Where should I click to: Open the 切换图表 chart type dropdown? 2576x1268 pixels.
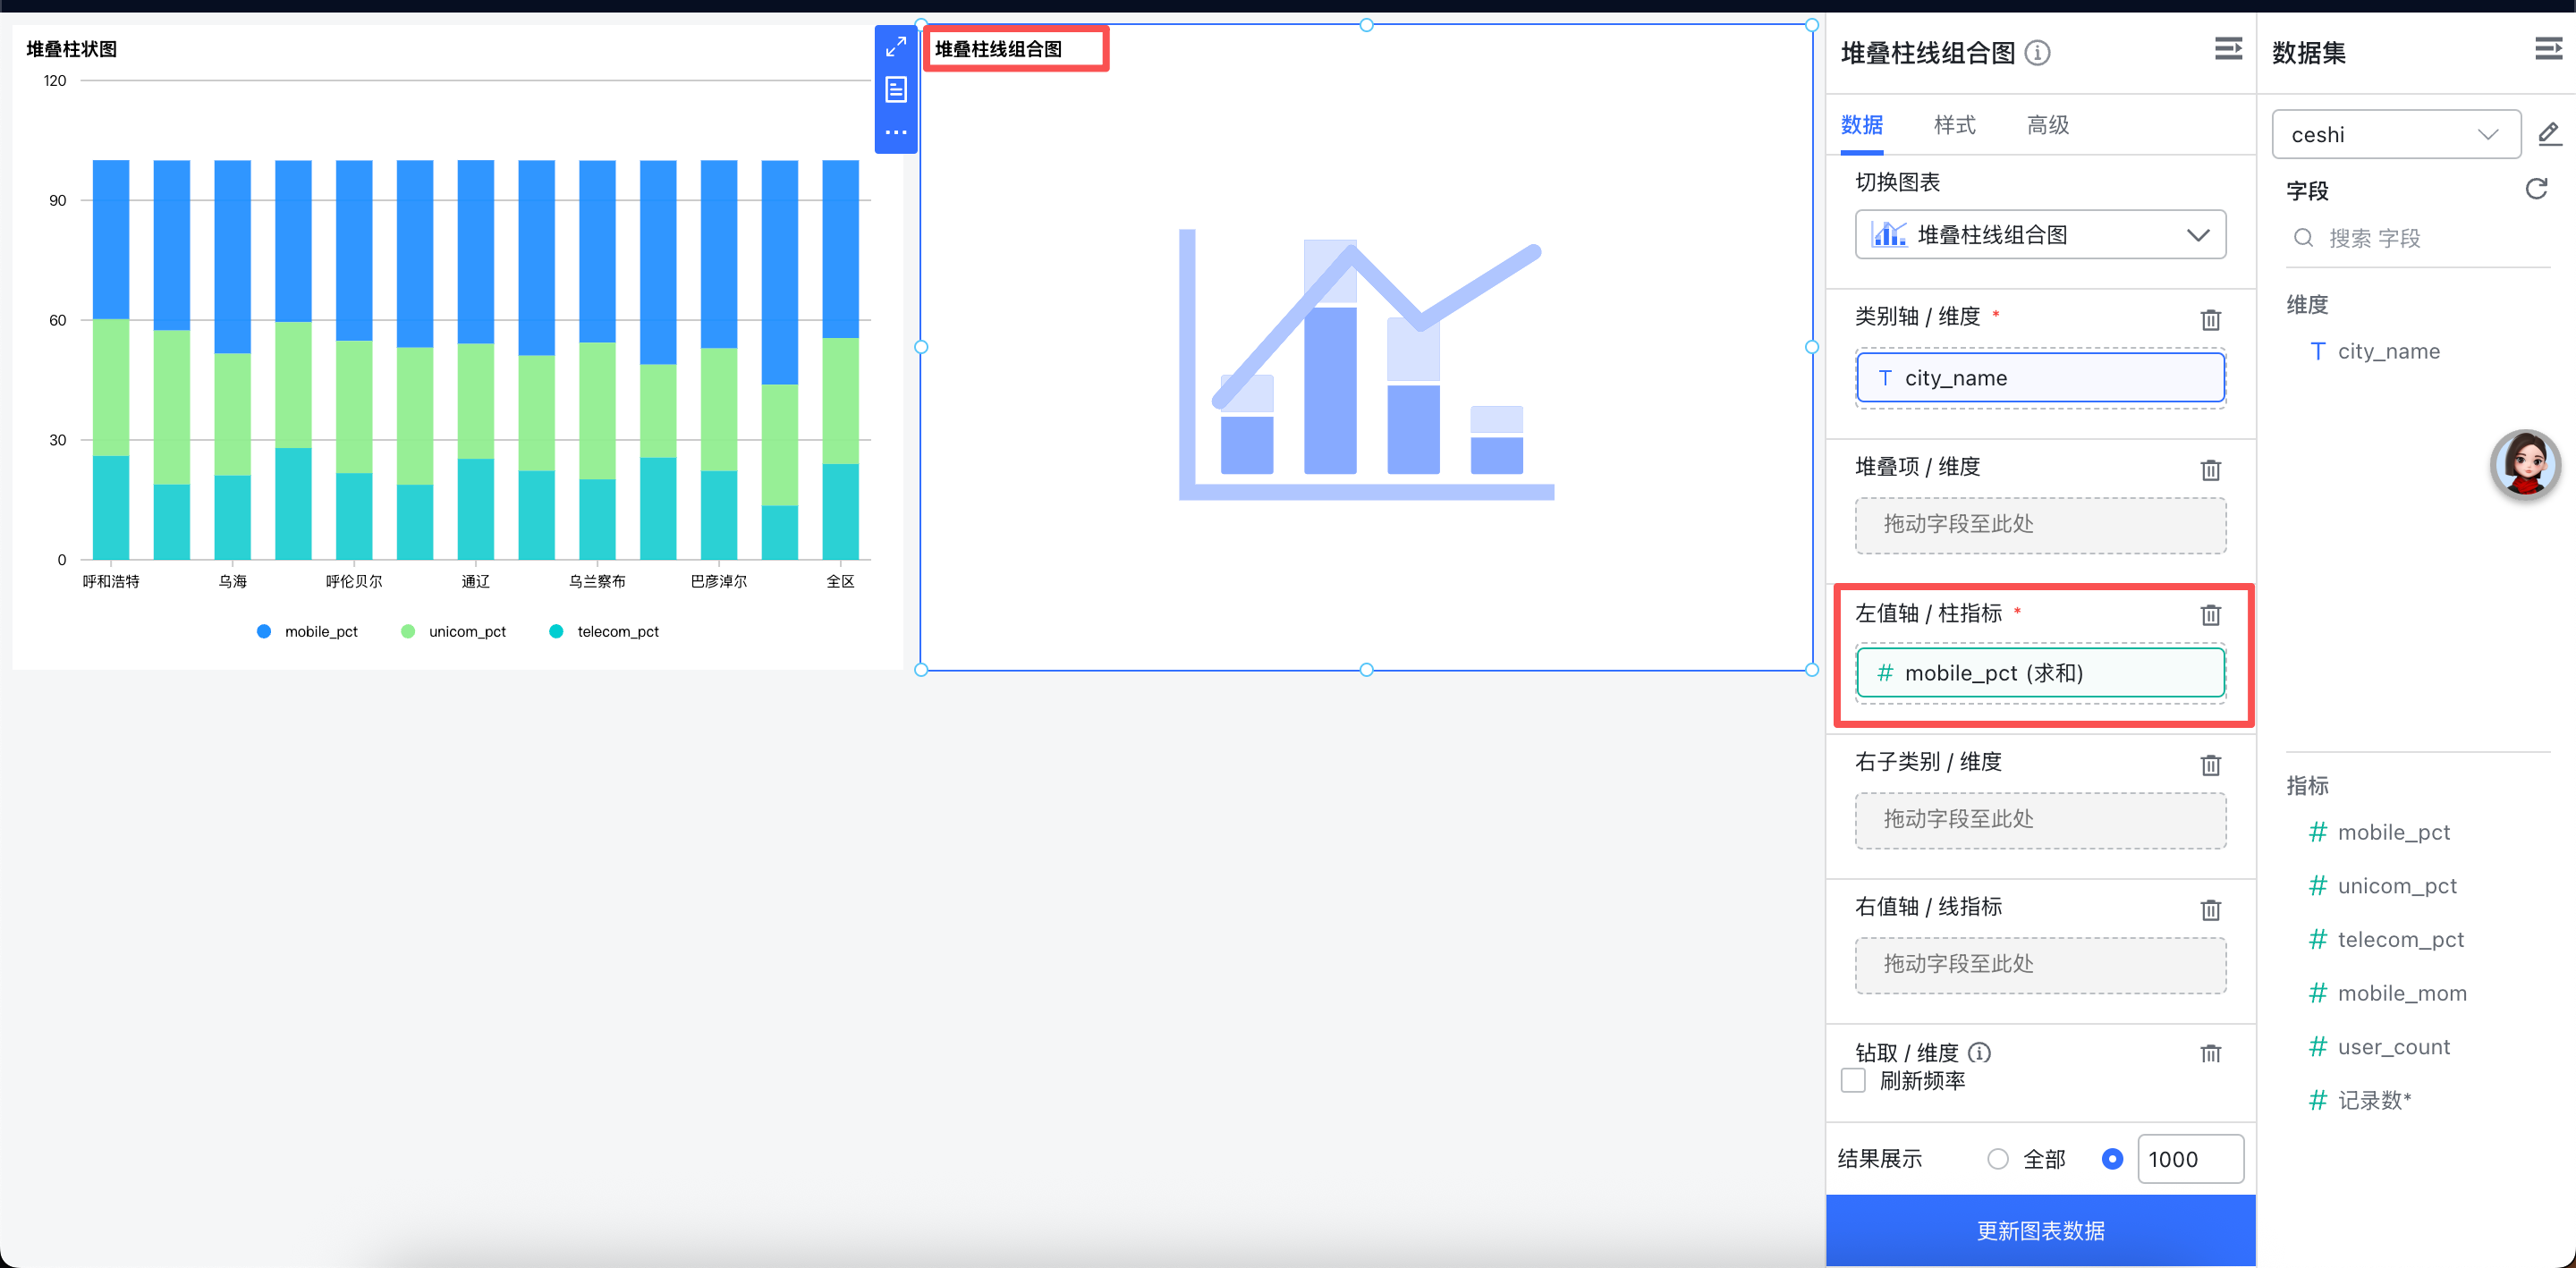2040,235
